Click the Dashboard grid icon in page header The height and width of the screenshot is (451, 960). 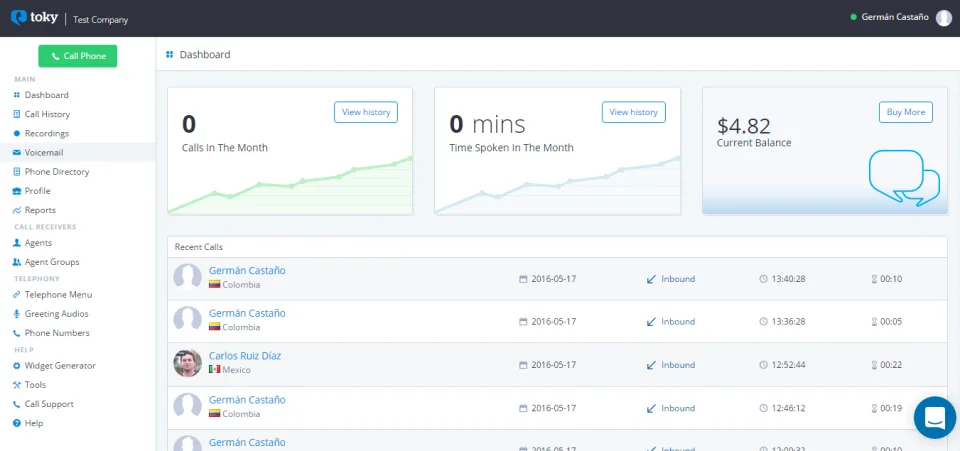click(170, 54)
